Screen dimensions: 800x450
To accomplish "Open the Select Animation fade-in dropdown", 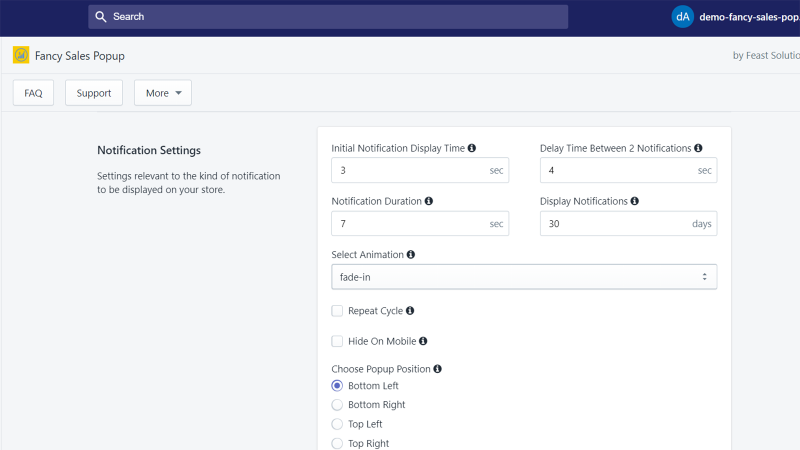I will point(524,277).
